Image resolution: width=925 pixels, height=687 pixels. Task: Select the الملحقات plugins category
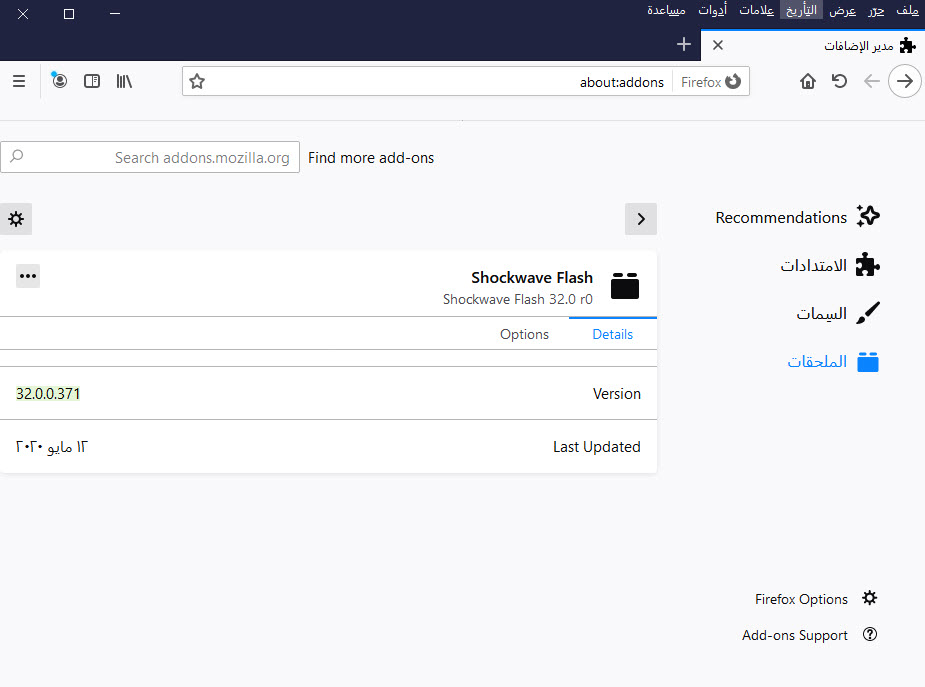pos(832,361)
